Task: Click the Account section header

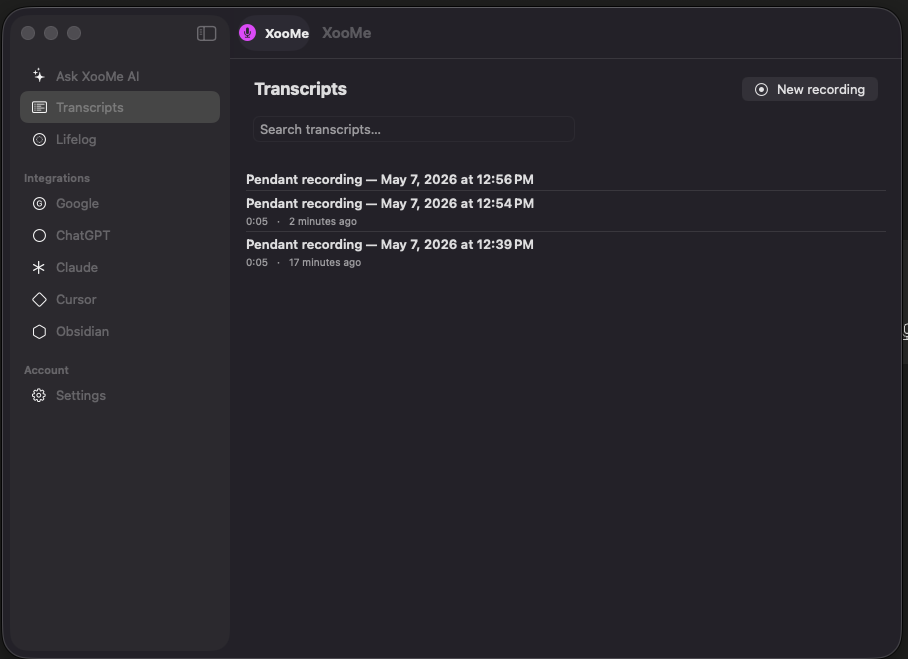Action: pos(46,370)
